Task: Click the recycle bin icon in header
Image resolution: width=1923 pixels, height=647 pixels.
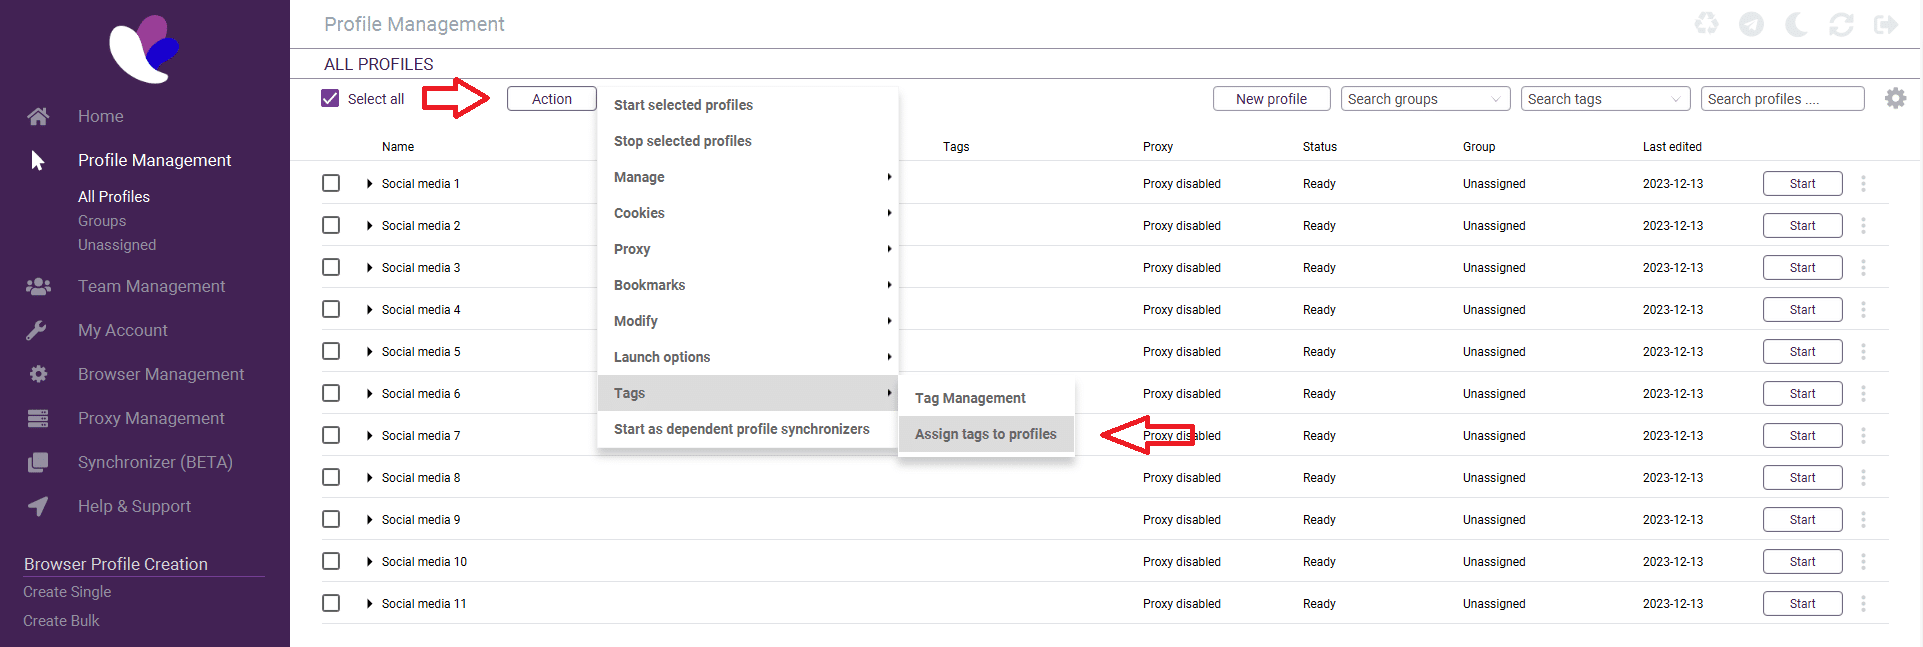Action: (1706, 24)
